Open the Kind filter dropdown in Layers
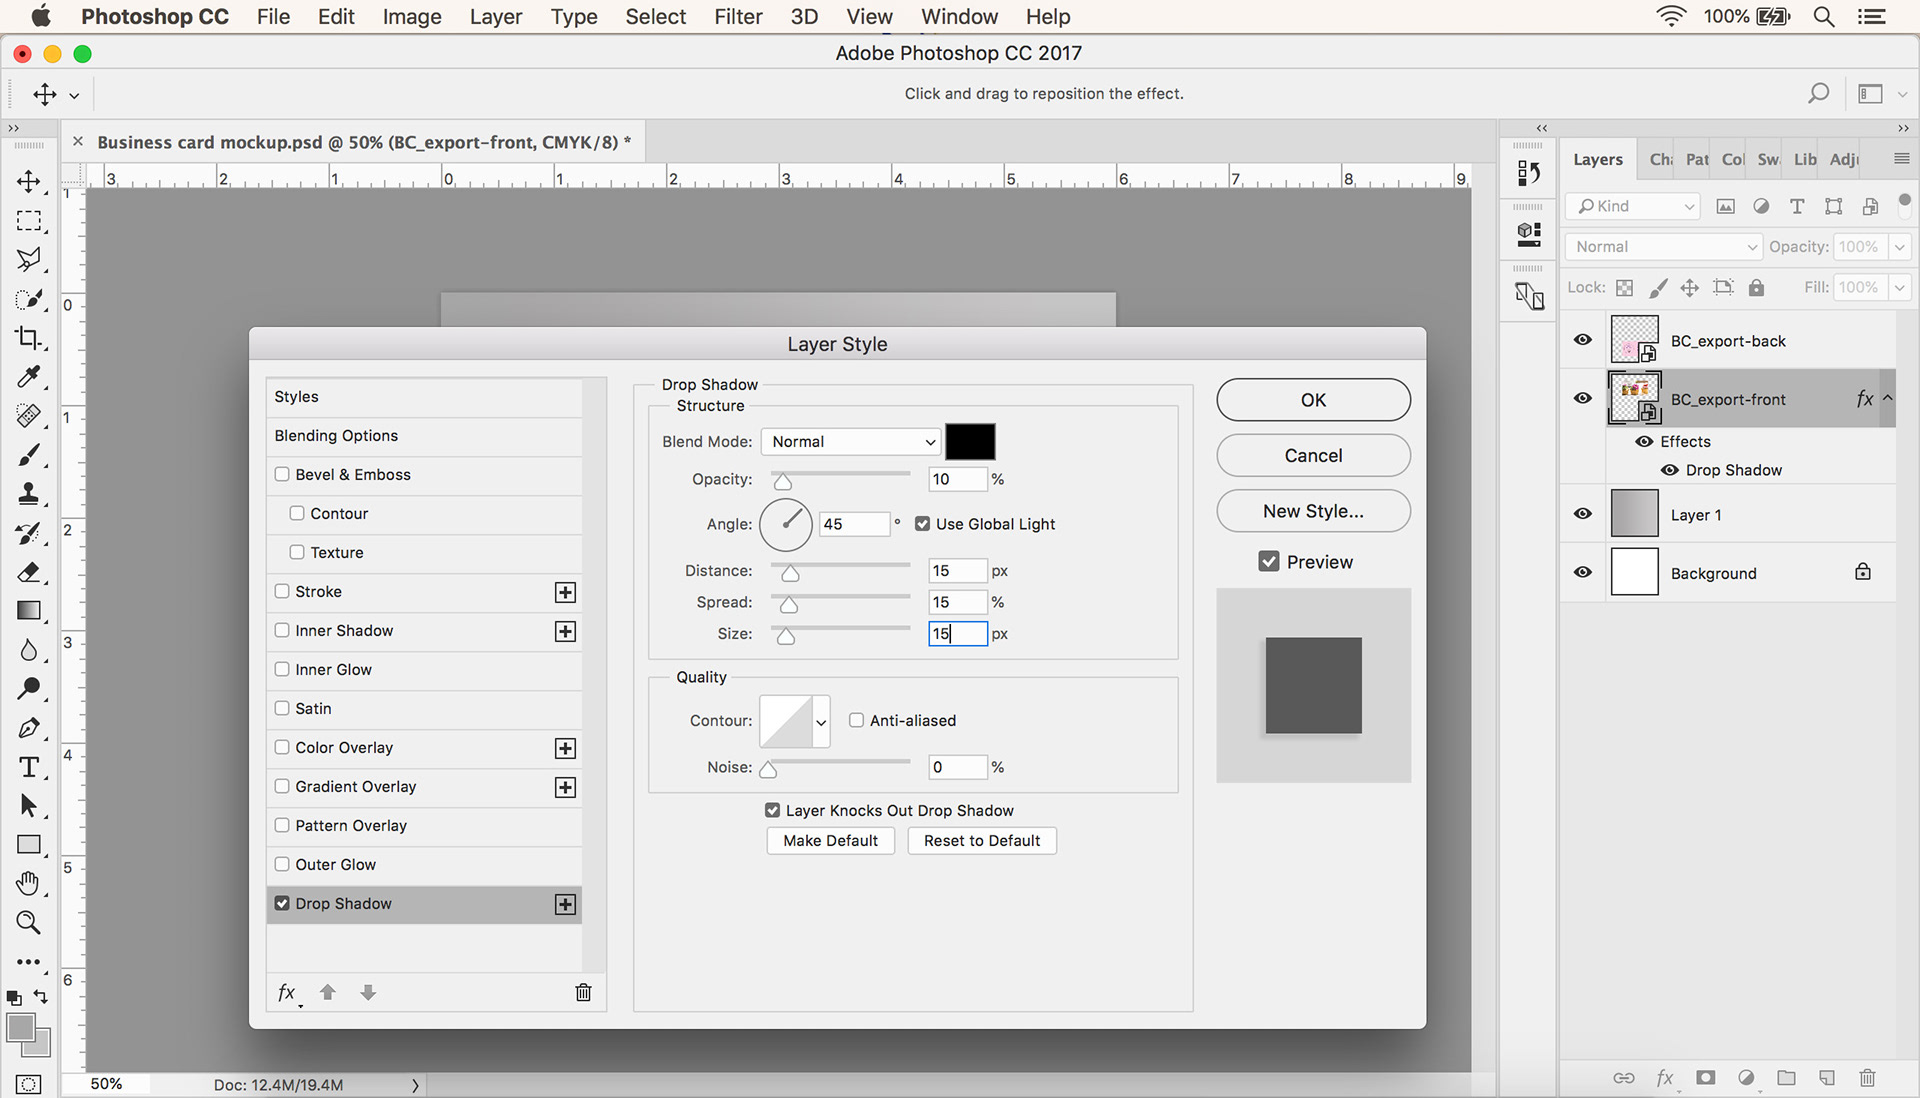 1634,206
